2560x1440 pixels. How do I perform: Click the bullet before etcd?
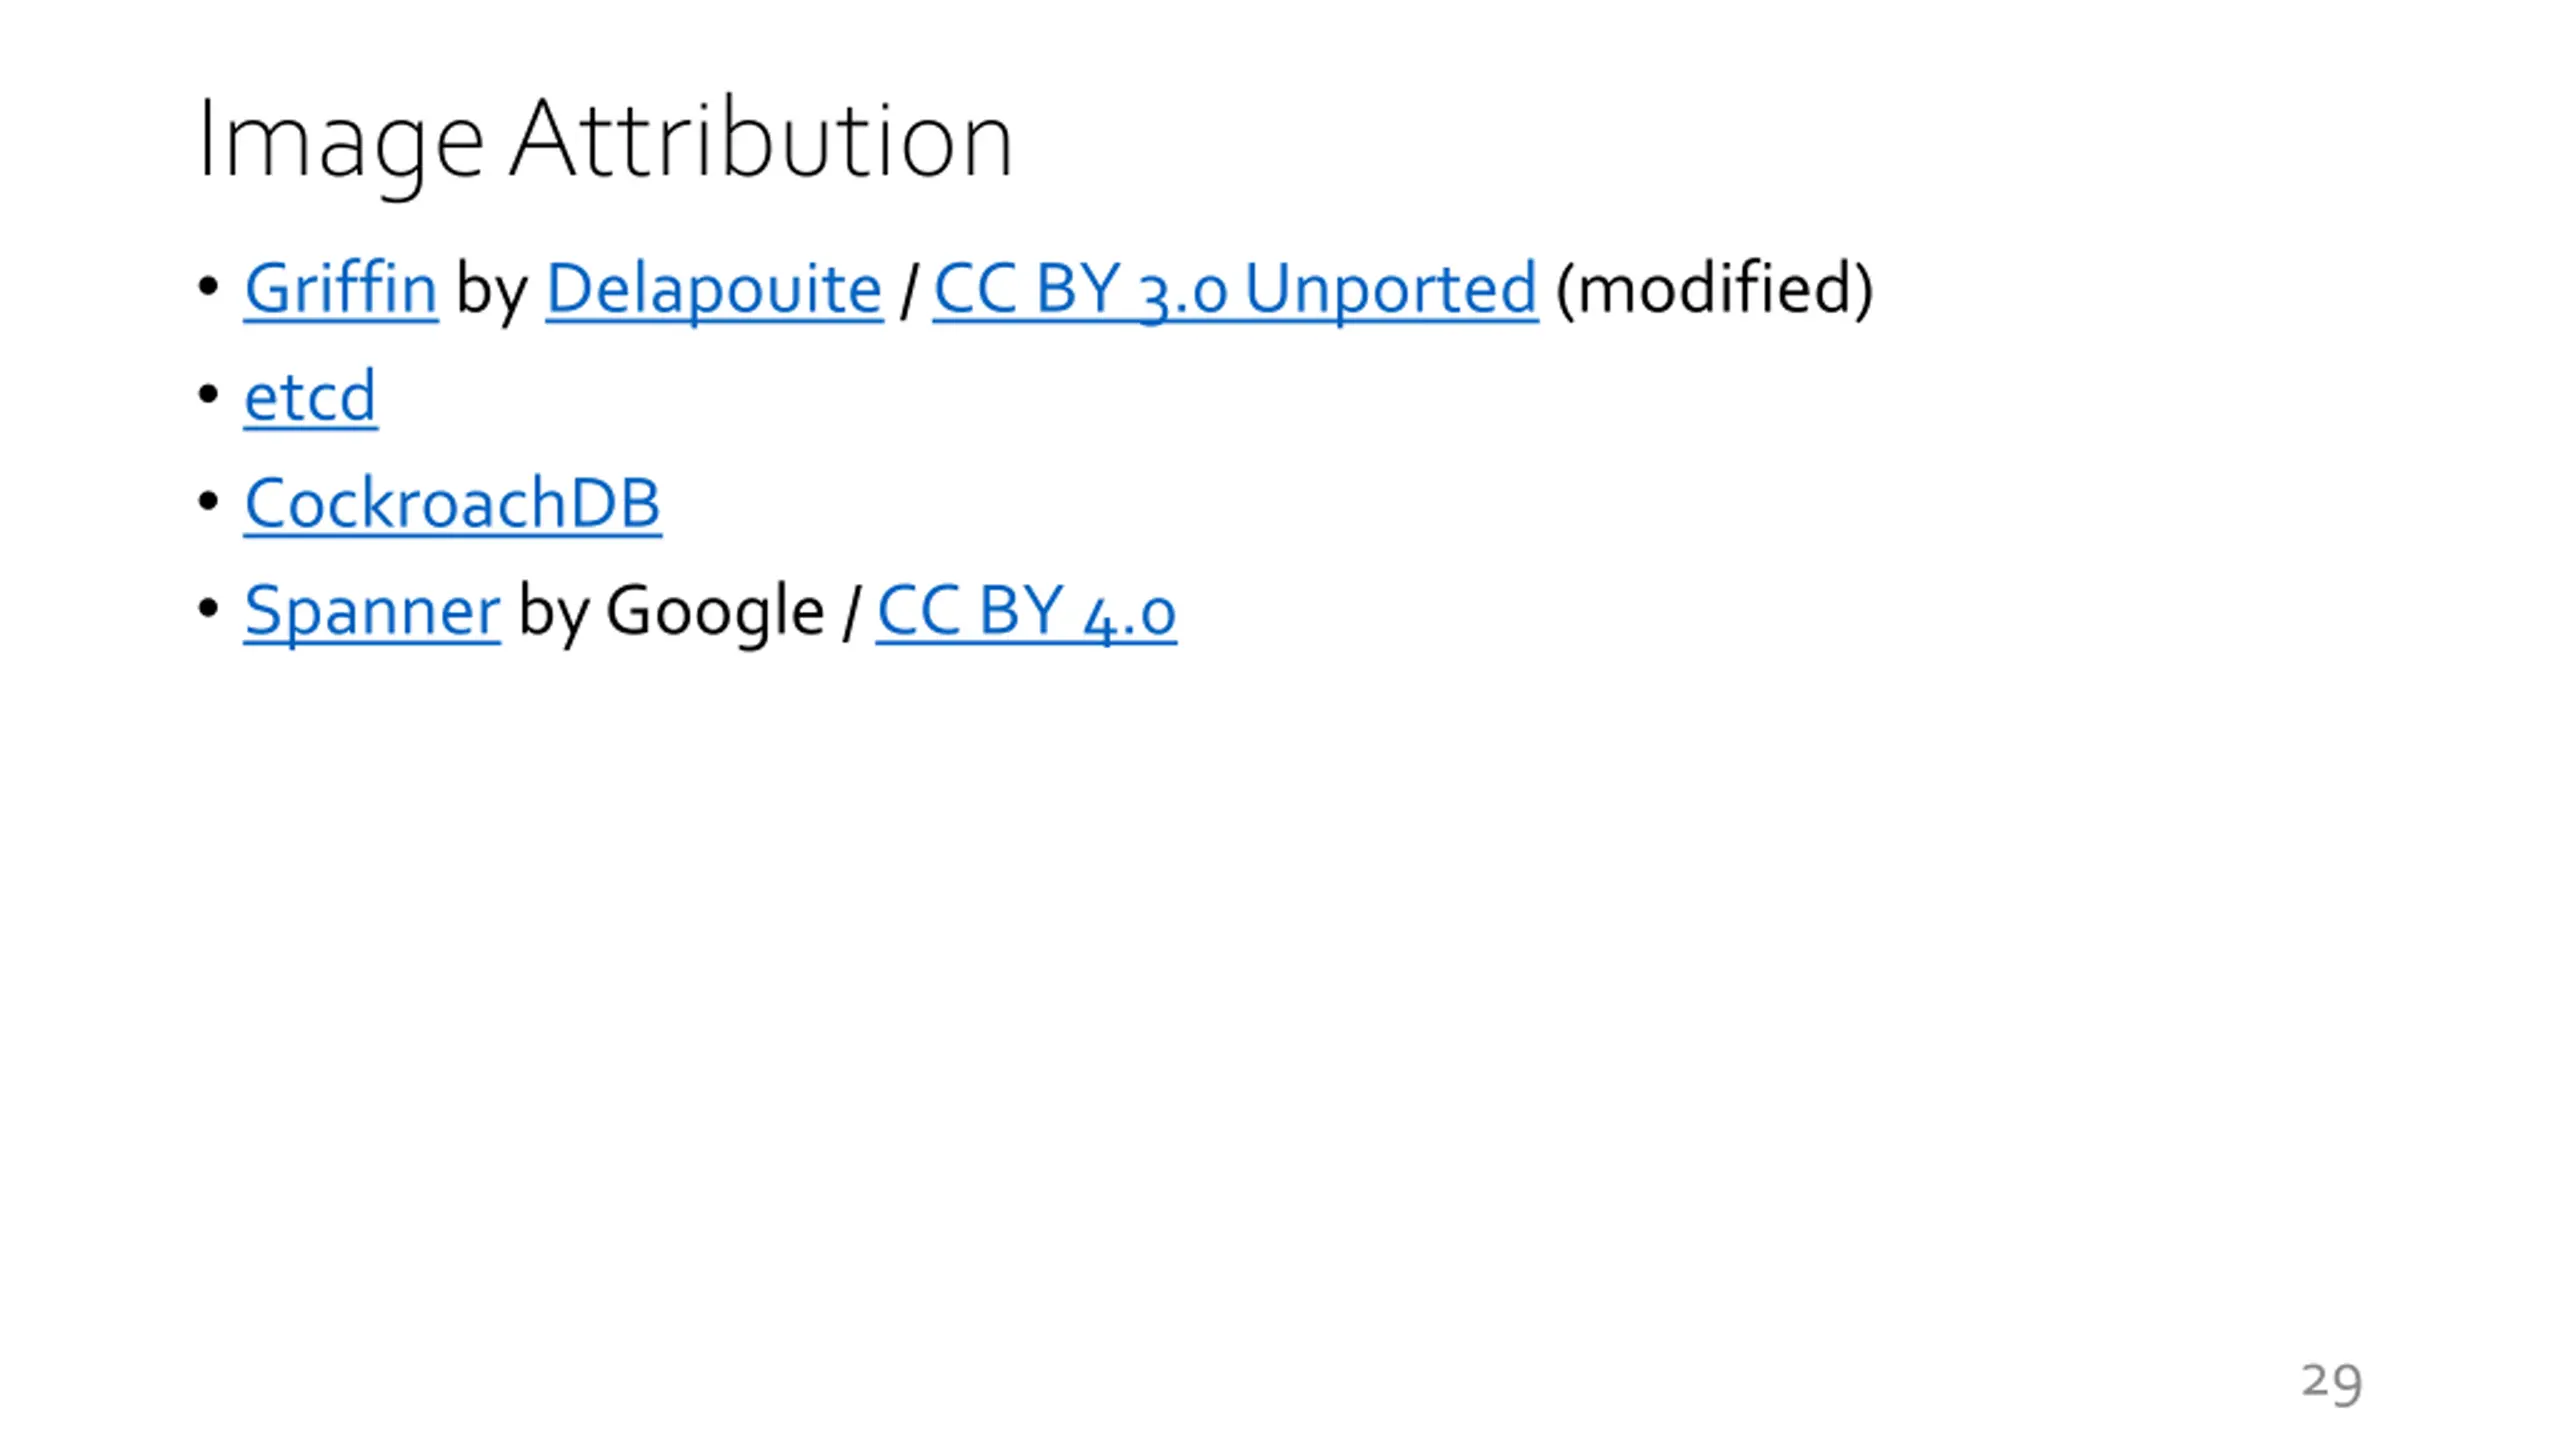point(208,395)
